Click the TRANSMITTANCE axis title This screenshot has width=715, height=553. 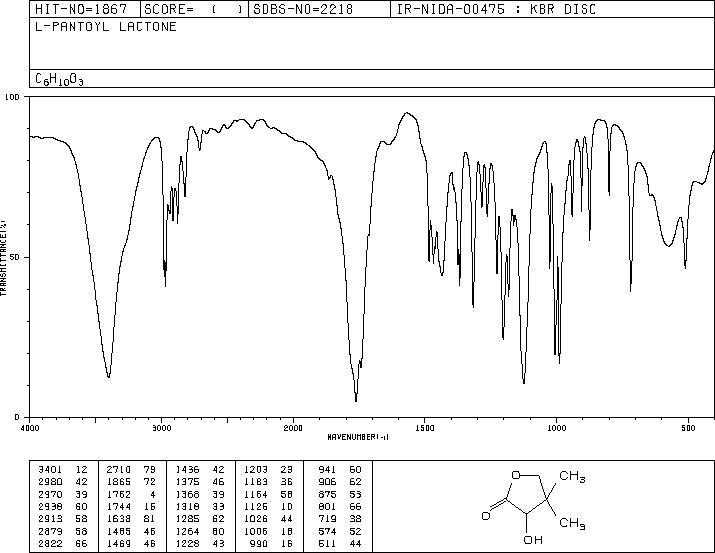(3, 257)
